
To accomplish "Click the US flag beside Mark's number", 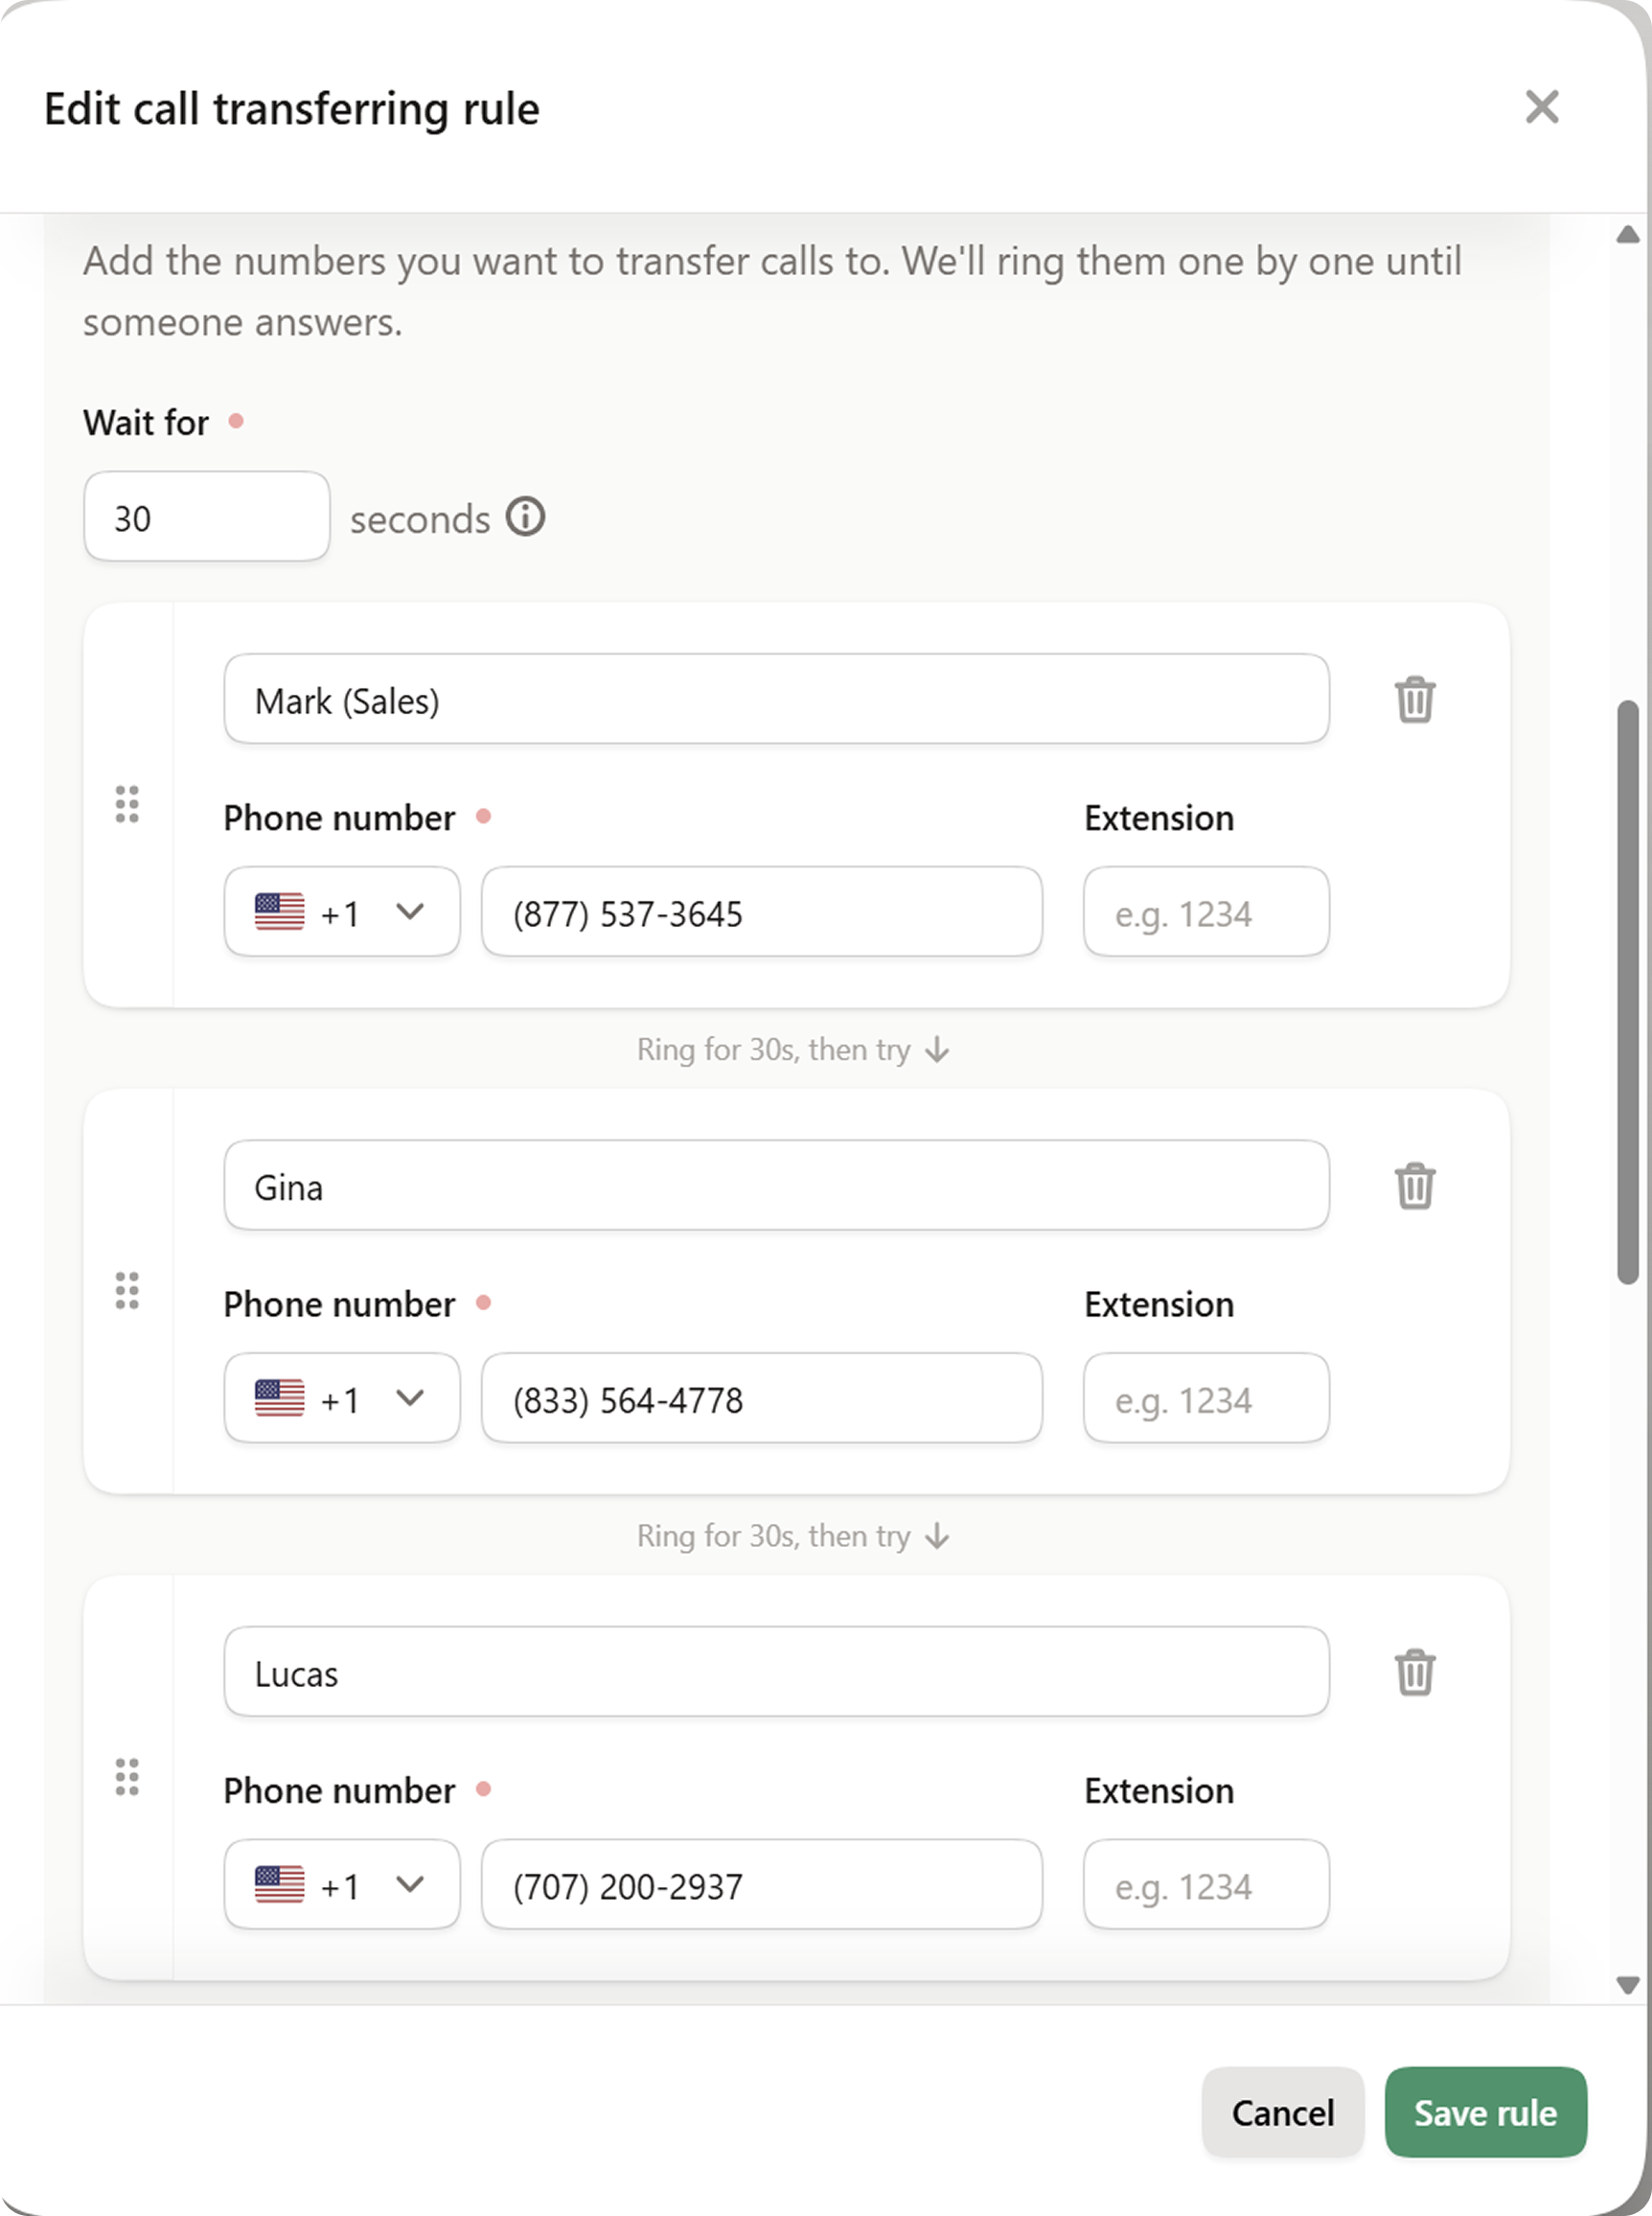I will pyautogui.click(x=278, y=911).
